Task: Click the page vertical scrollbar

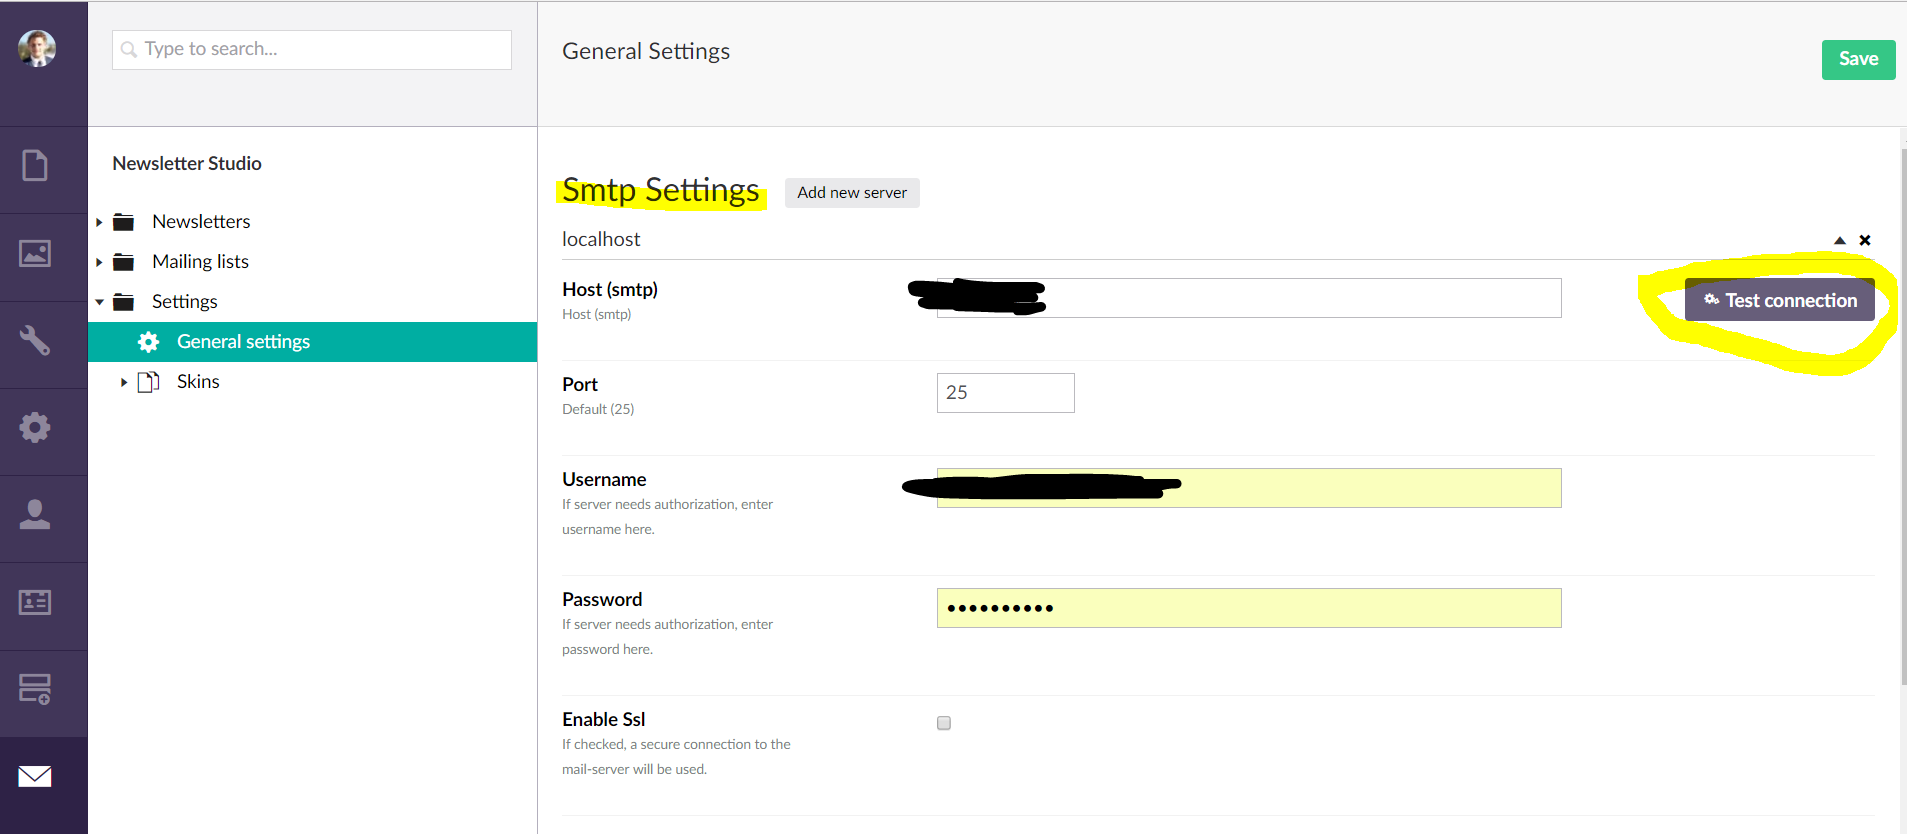Action: pos(1903,415)
